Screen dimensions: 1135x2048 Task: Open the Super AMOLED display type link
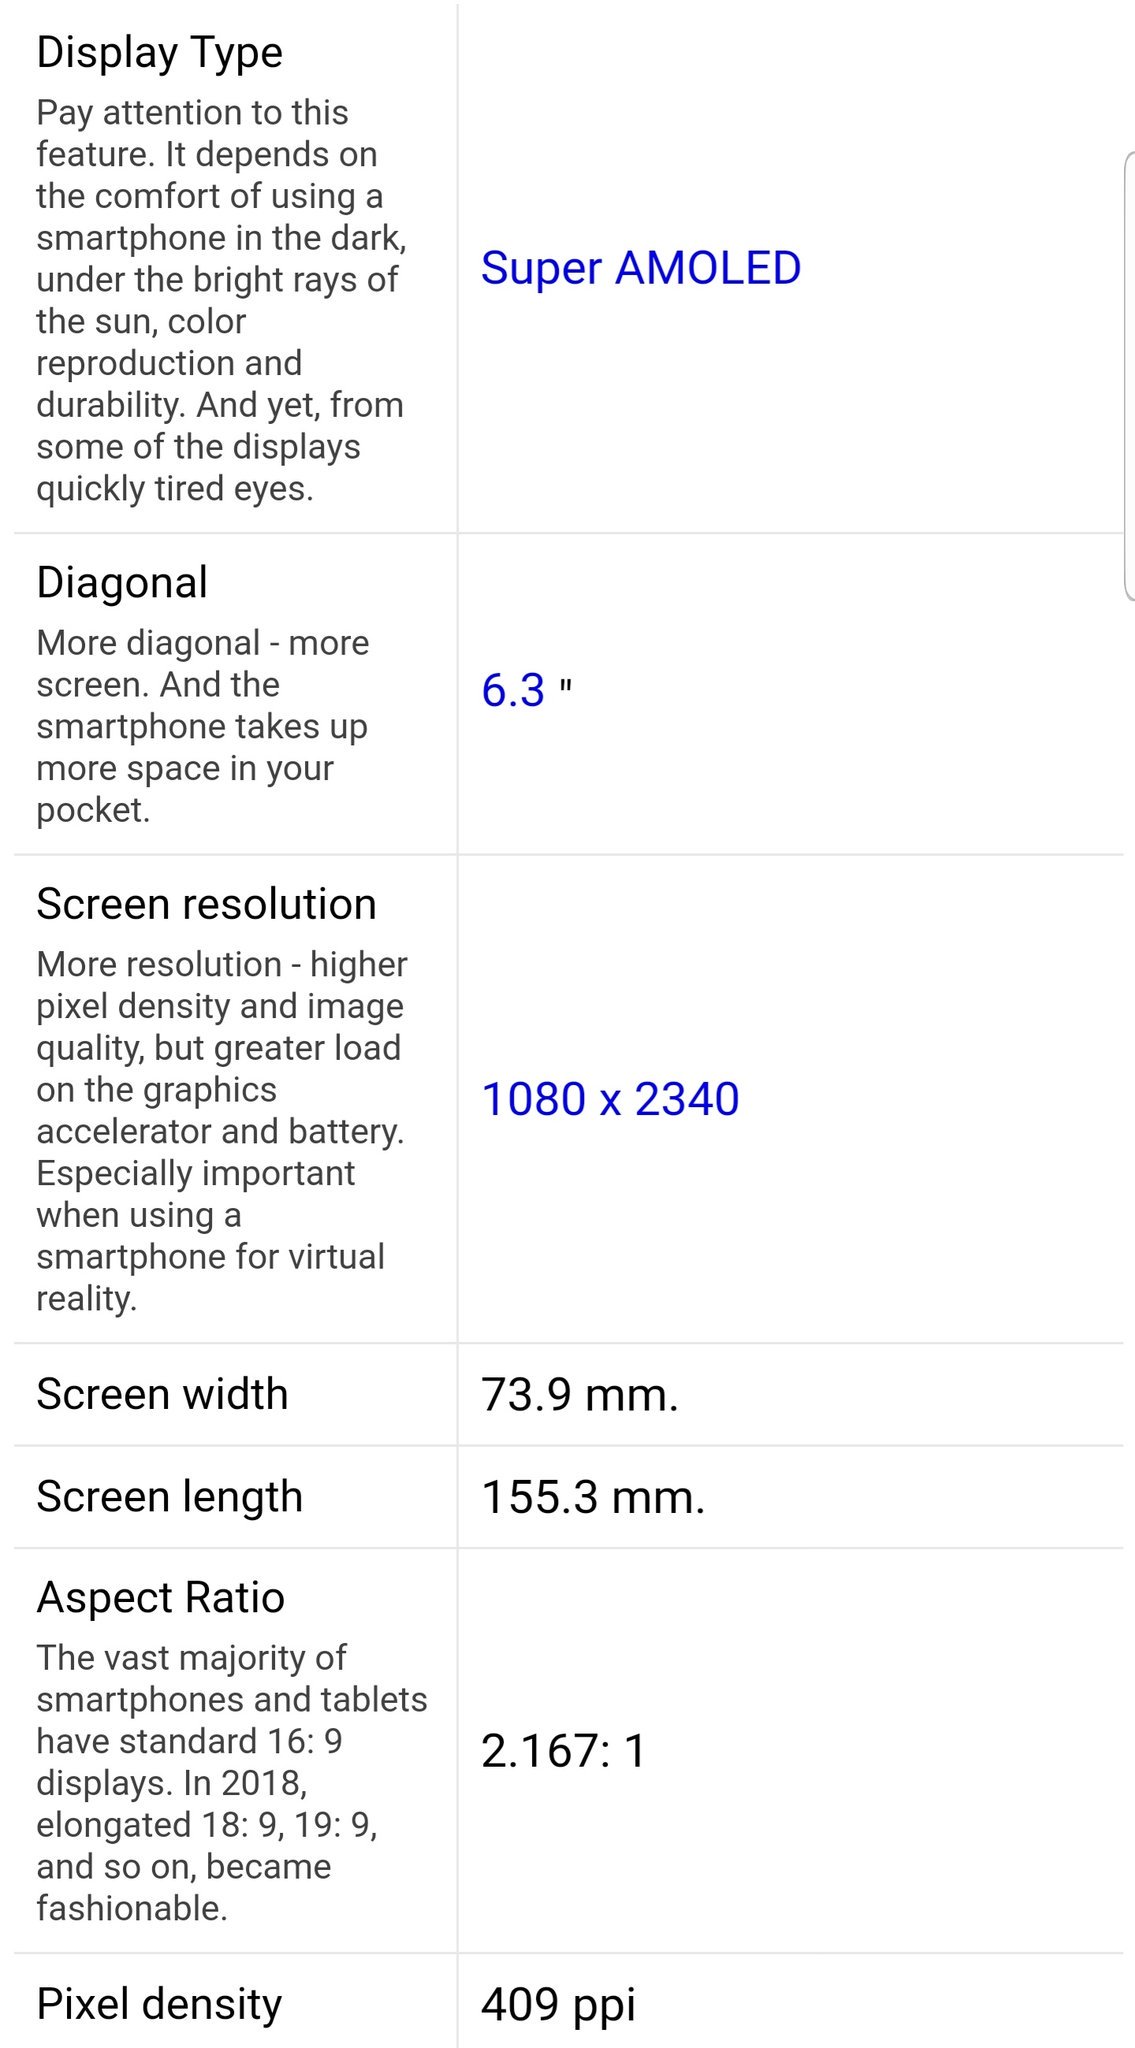640,268
